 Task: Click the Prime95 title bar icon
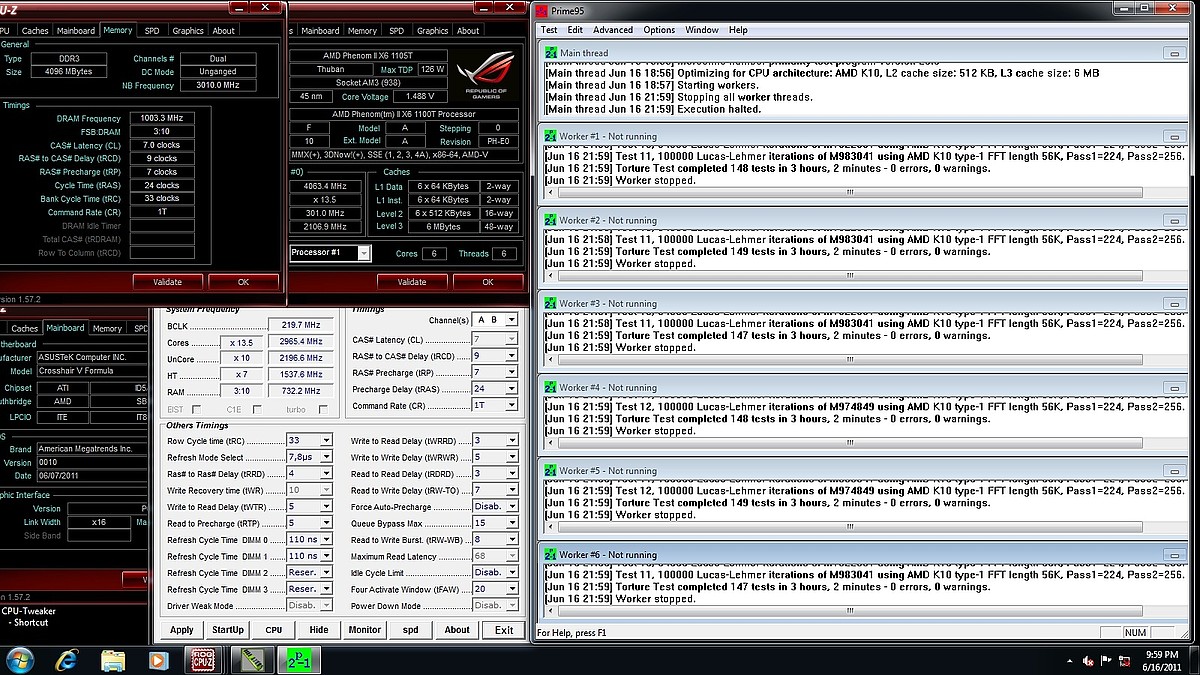point(542,11)
